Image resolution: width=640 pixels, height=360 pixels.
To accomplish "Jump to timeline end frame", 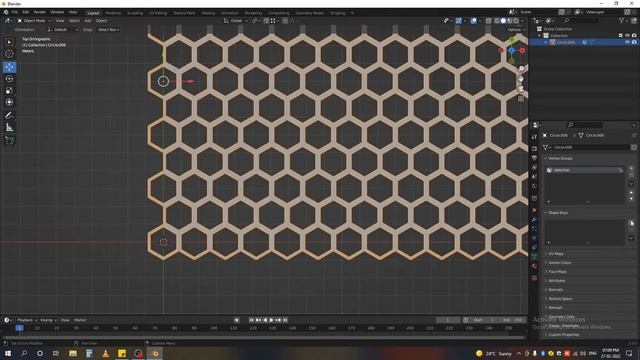I will point(285,320).
